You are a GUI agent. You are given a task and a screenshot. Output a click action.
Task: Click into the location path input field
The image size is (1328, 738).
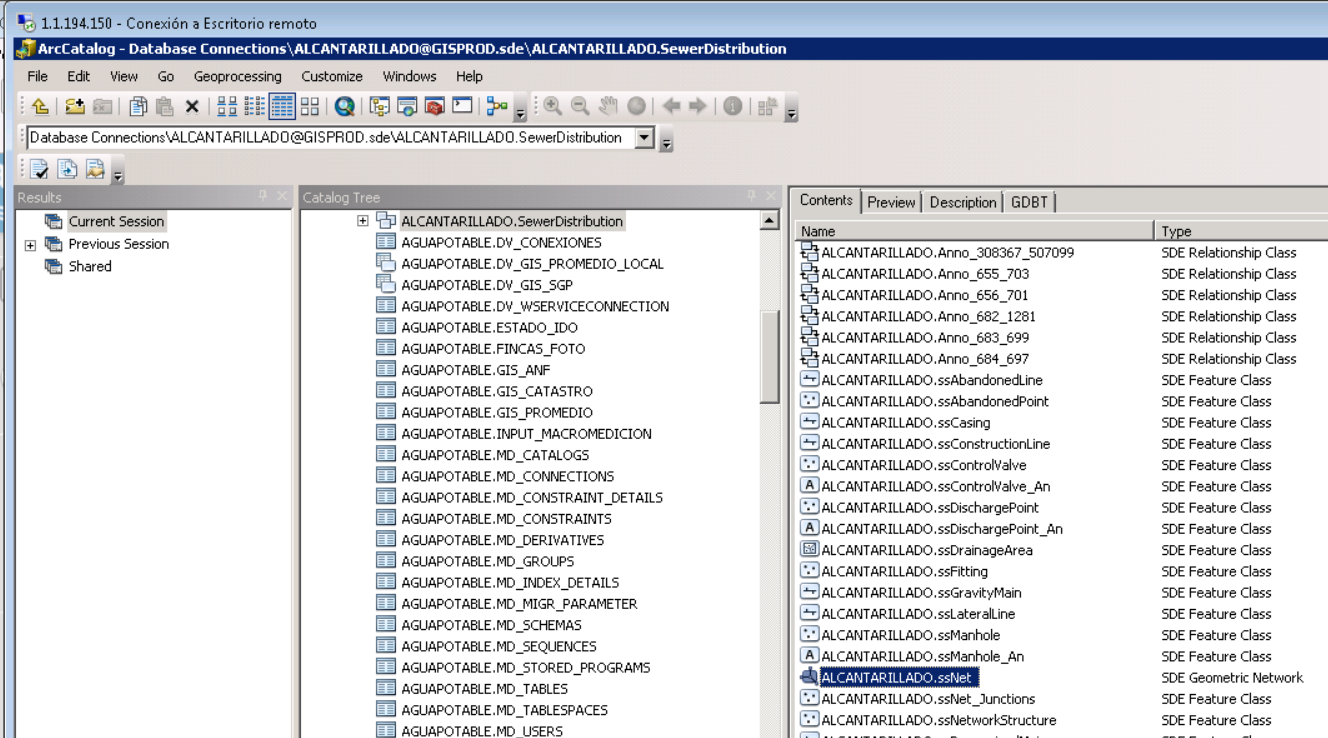click(x=330, y=138)
